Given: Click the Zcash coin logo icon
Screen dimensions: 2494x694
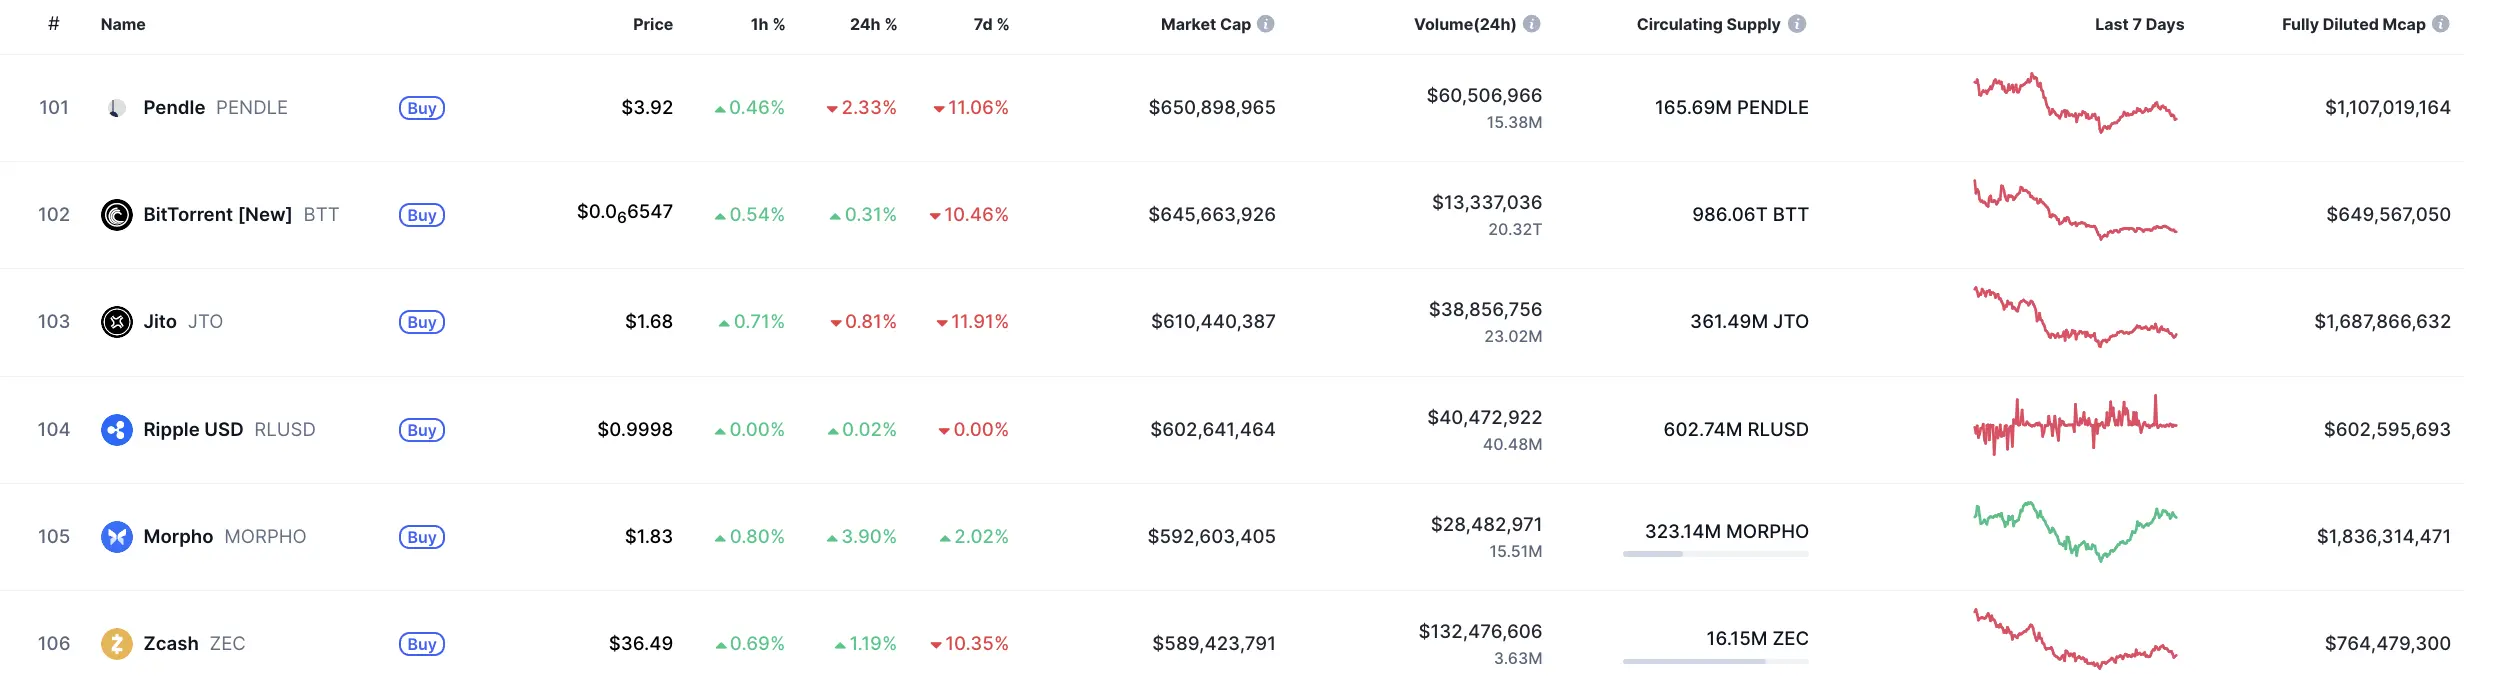Looking at the screenshot, I should pyautogui.click(x=117, y=644).
